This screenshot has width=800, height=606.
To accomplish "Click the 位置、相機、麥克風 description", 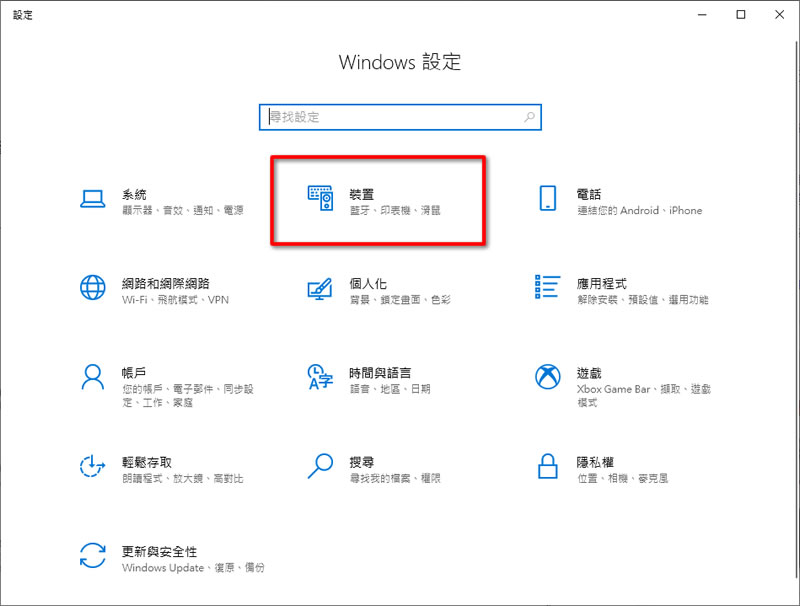I will (x=622, y=478).
